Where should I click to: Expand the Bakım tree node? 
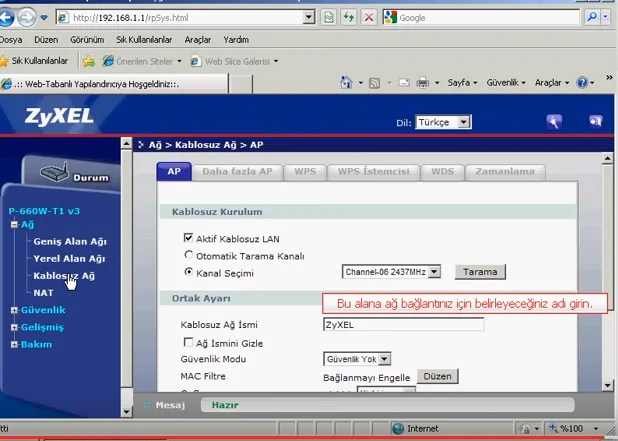pos(15,344)
